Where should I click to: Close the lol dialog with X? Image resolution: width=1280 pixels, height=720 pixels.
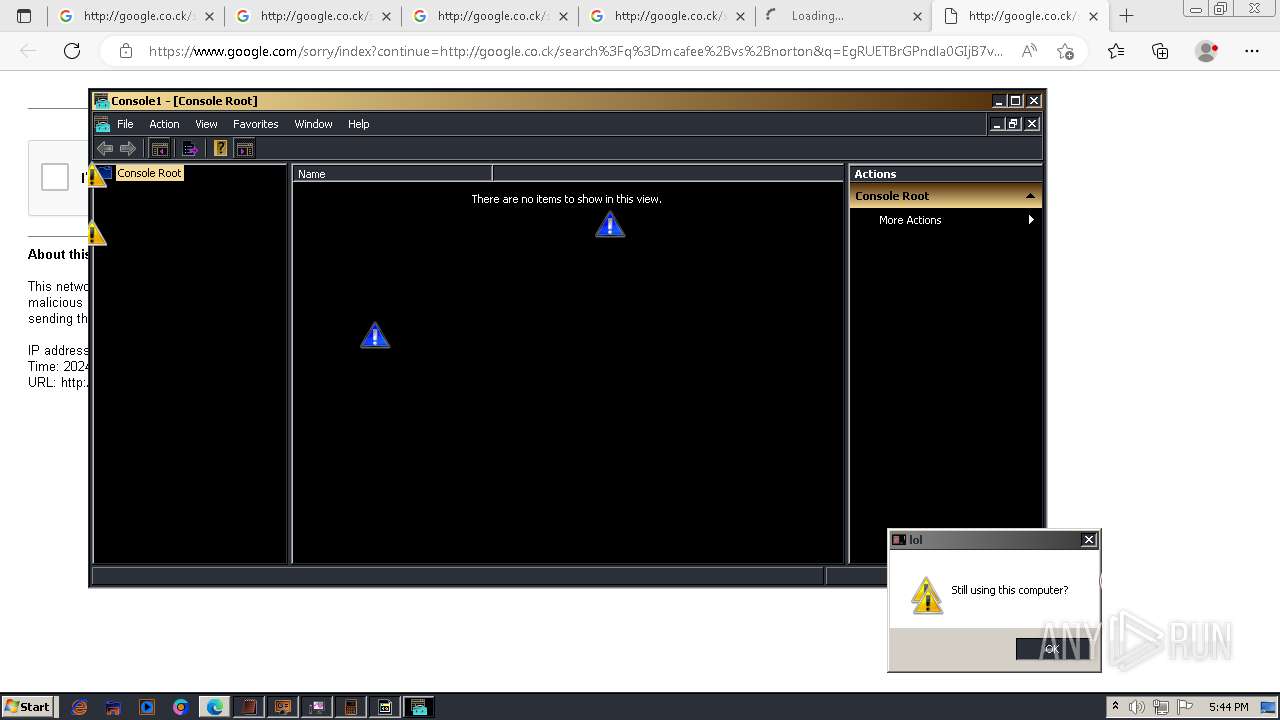1089,540
